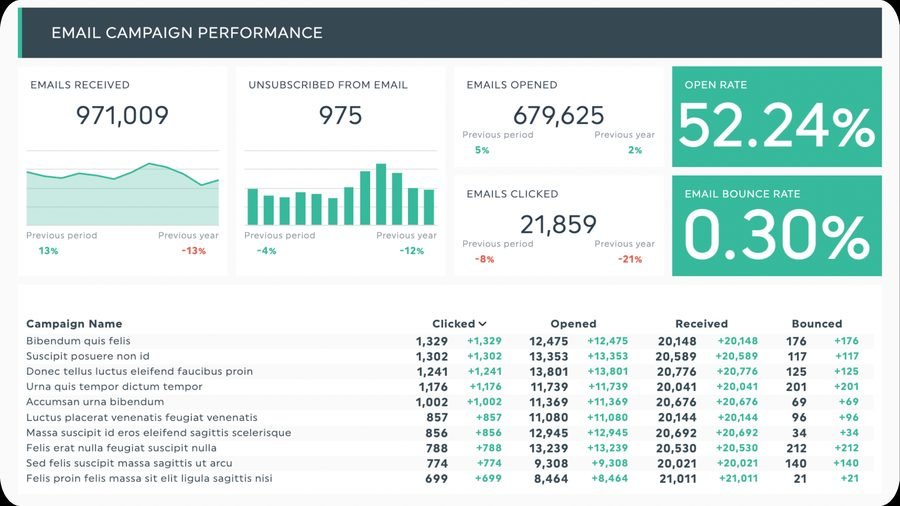Click the -8% previous period under Emails Clicked
900x506 pixels.
coord(484,259)
